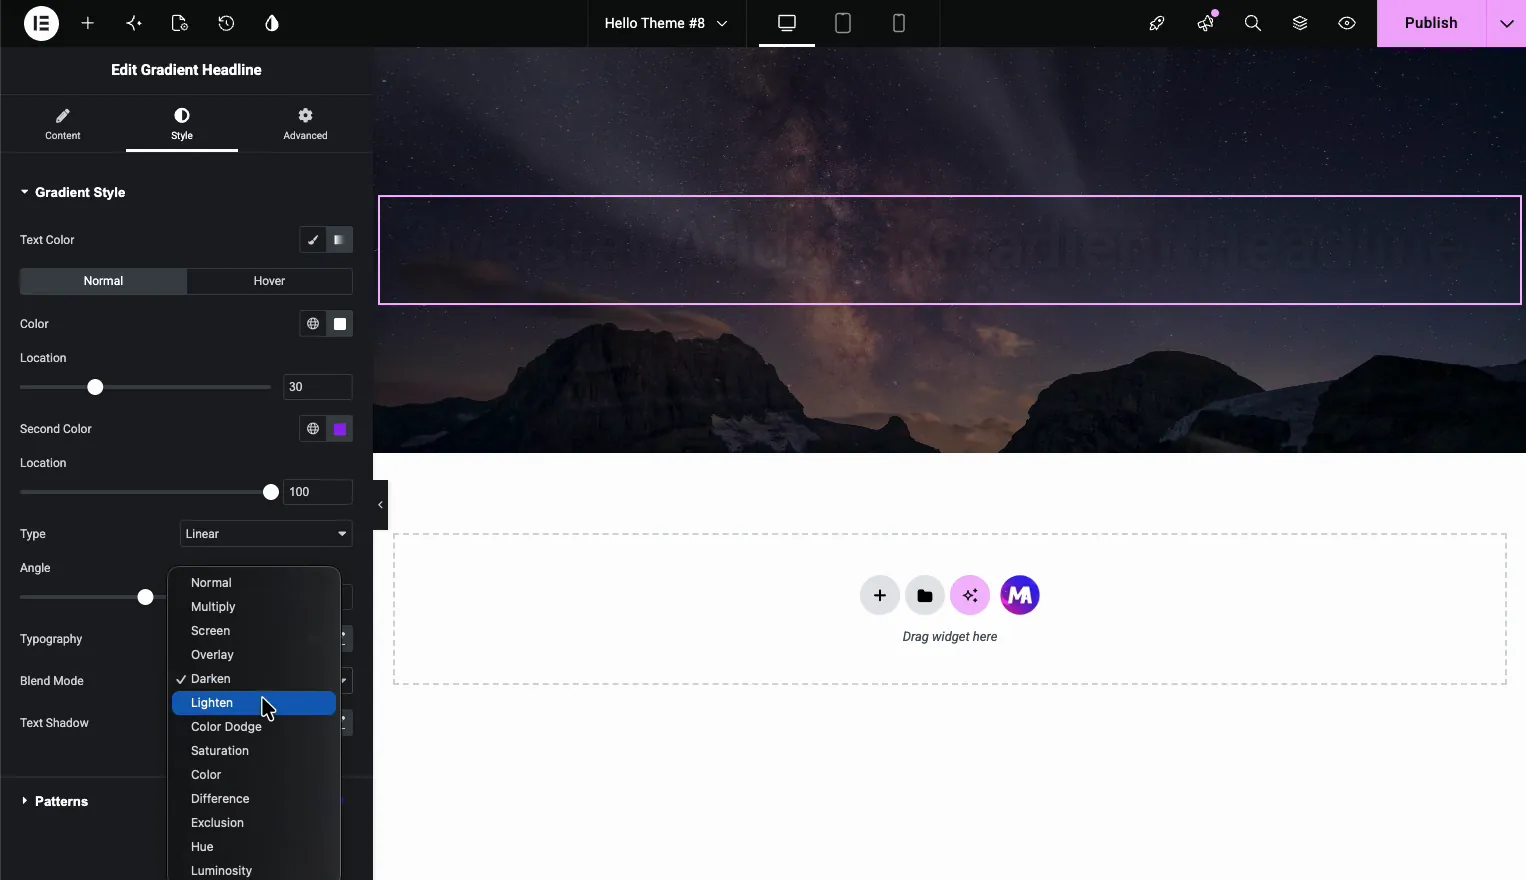Open the Advanced tab
The width and height of the screenshot is (1526, 880).
click(305, 124)
